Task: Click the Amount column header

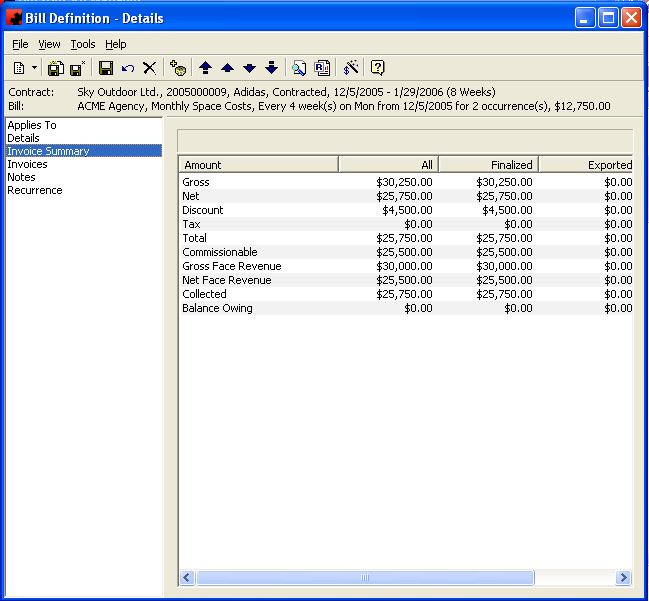Action: (258, 164)
